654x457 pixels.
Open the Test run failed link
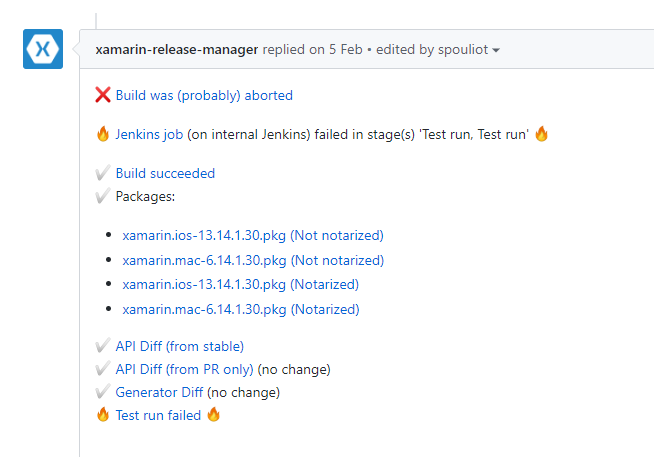click(158, 415)
